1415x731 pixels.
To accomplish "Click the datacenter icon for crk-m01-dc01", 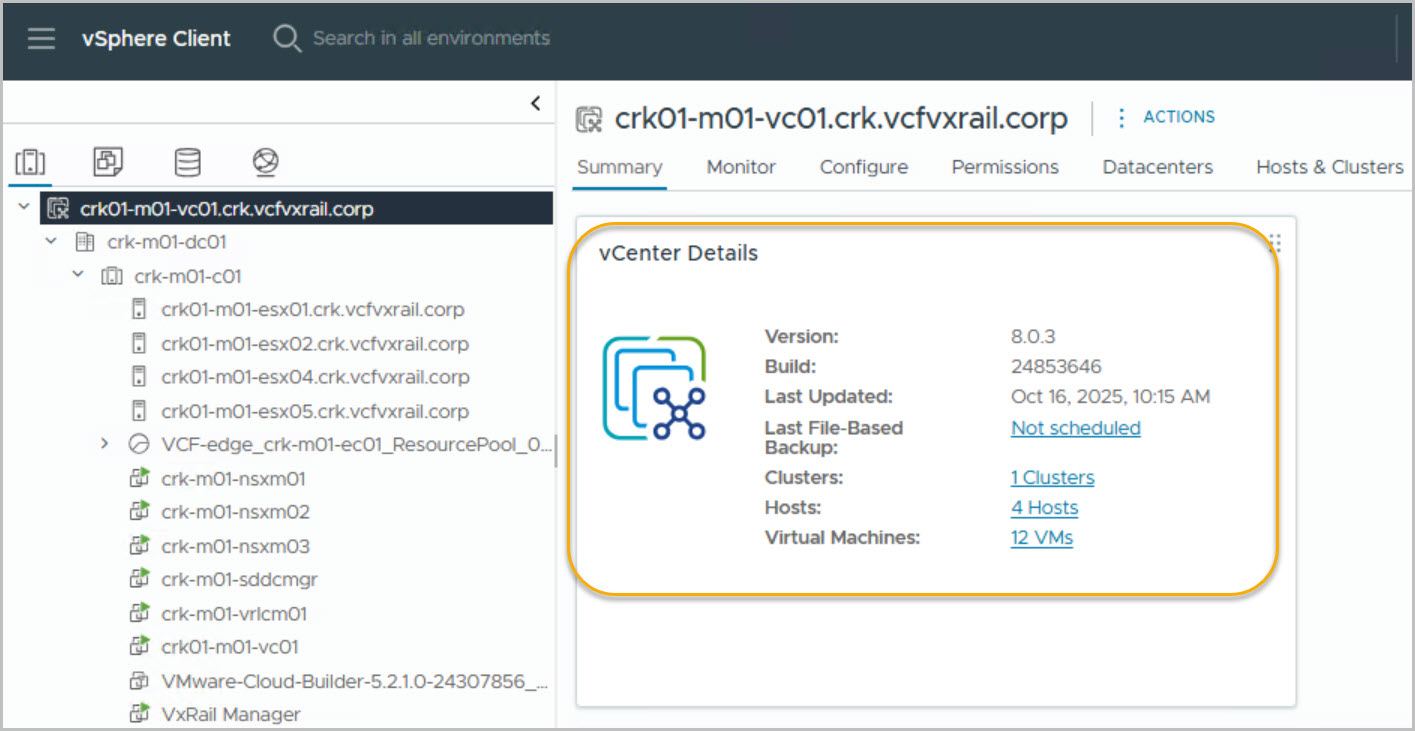I will pos(86,242).
